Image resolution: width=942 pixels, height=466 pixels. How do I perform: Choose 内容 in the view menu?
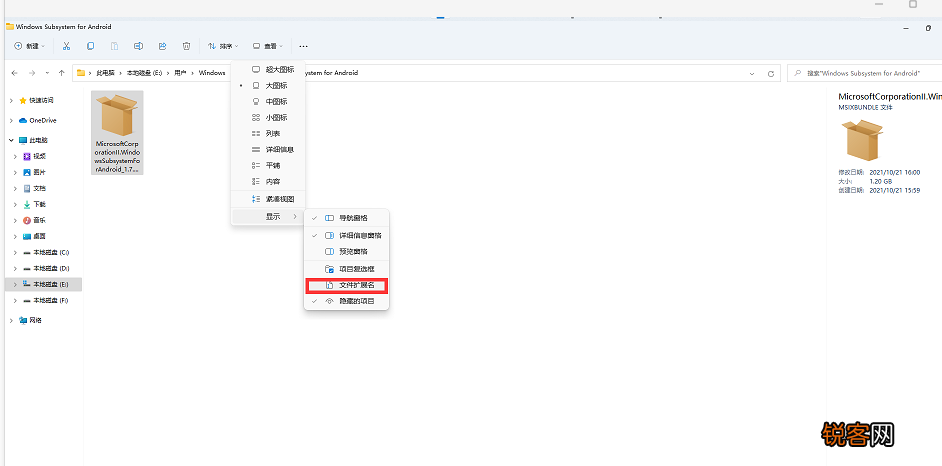268,181
